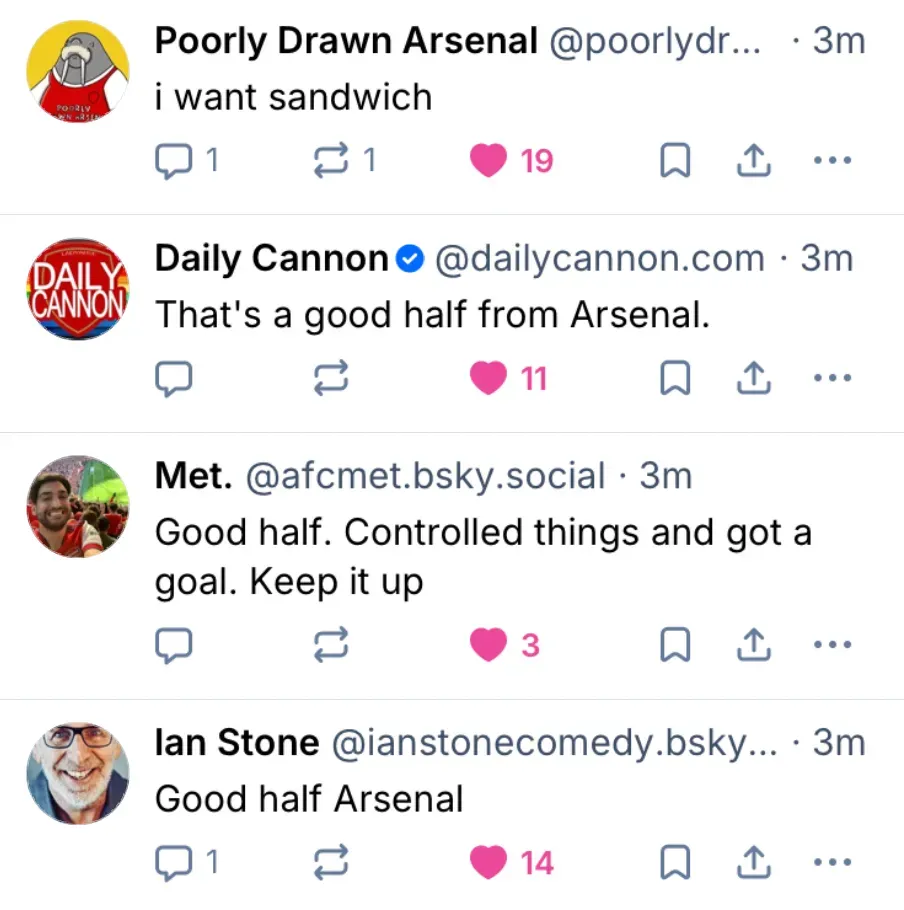
Task: Repost Daily Cannon's good half post
Action: point(331,378)
